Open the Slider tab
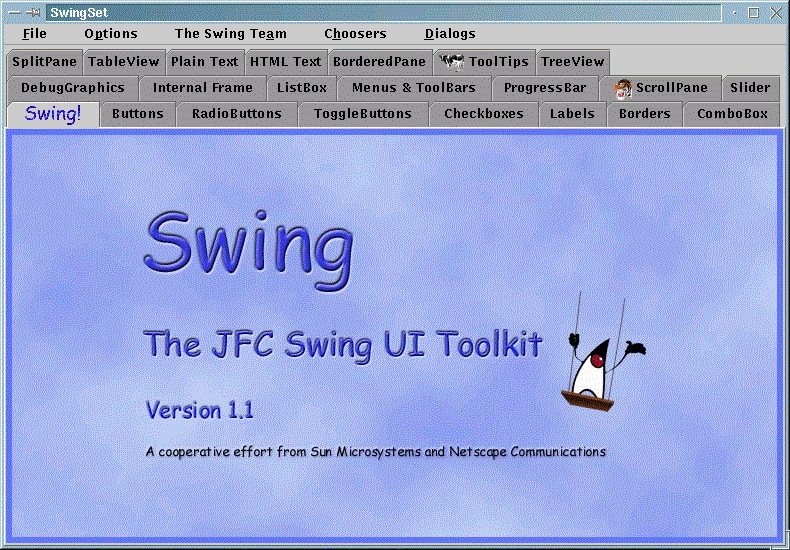This screenshot has height=550, width=790. click(749, 88)
